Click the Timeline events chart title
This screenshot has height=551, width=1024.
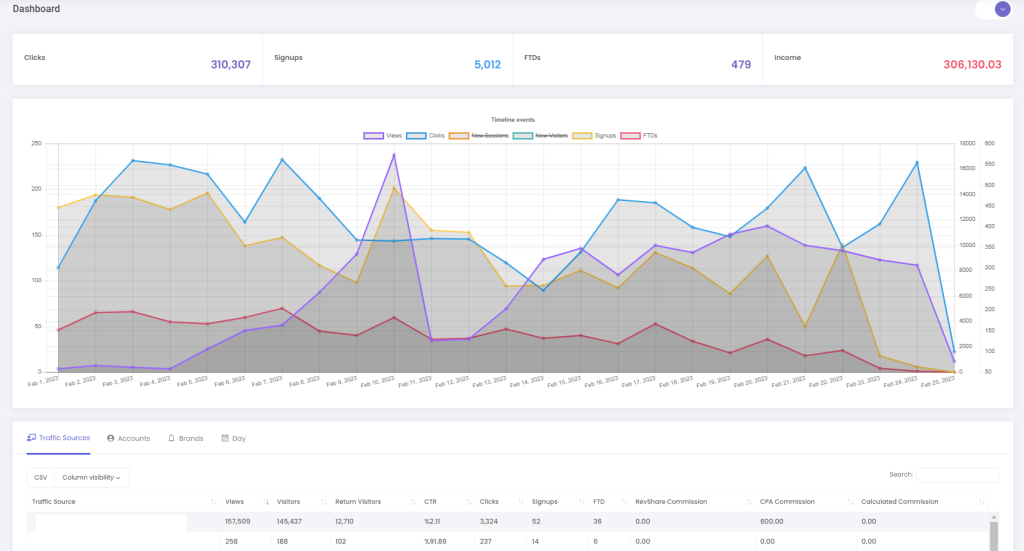513,119
